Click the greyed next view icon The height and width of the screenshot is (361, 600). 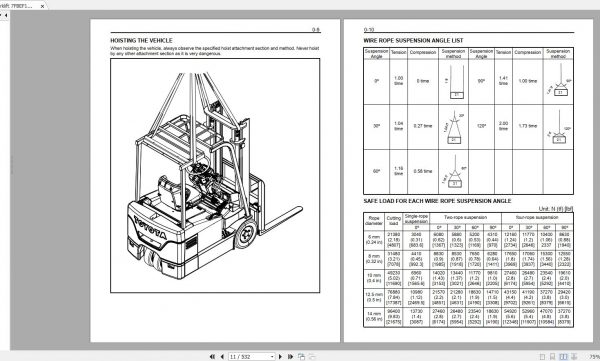pyautogui.click(x=312, y=356)
